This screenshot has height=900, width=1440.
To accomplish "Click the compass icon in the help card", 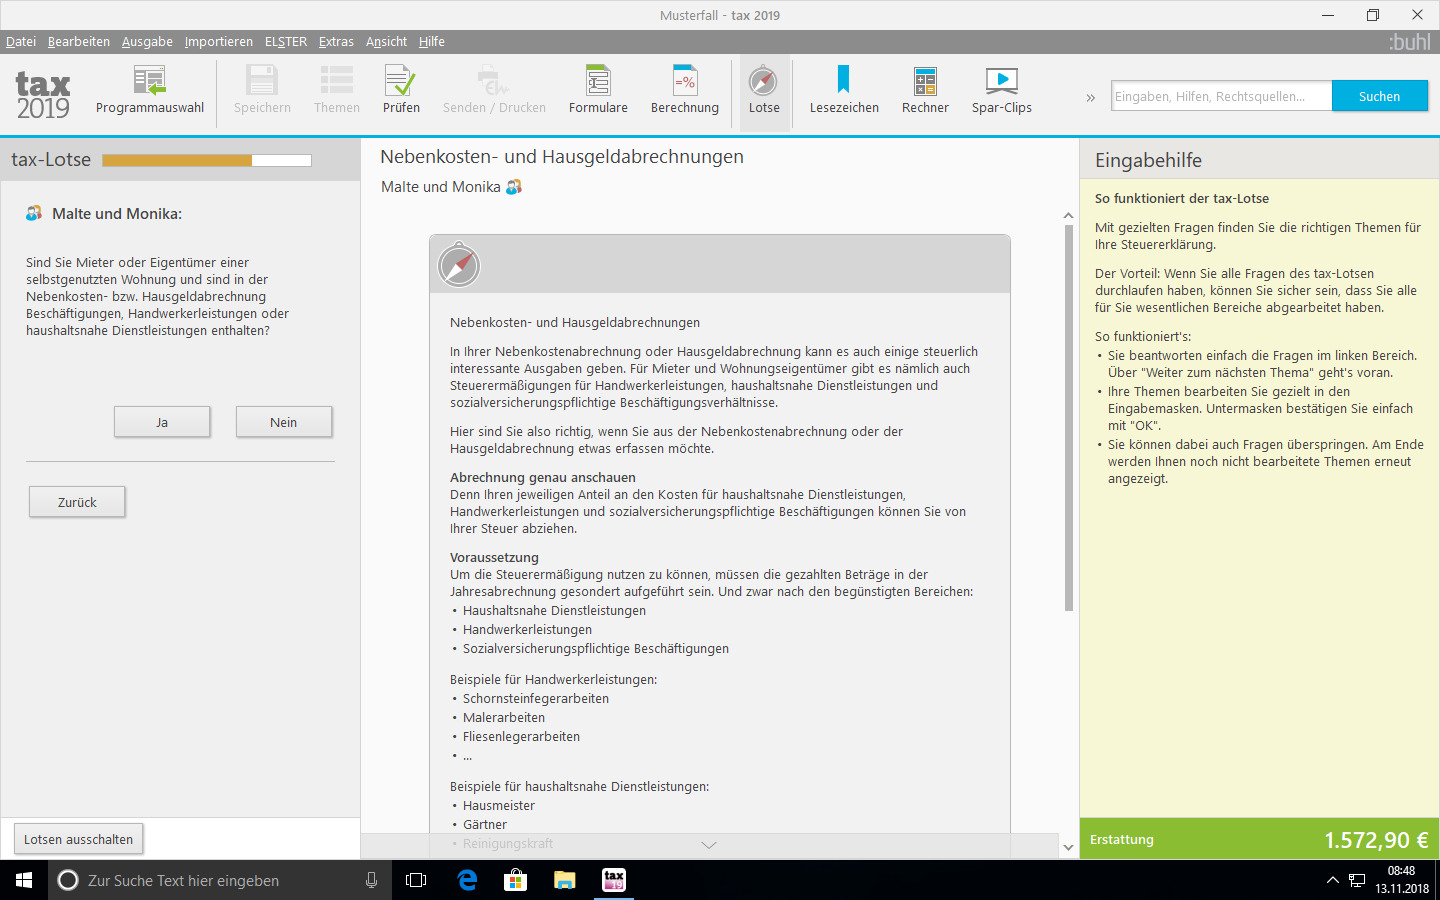I will (x=459, y=265).
